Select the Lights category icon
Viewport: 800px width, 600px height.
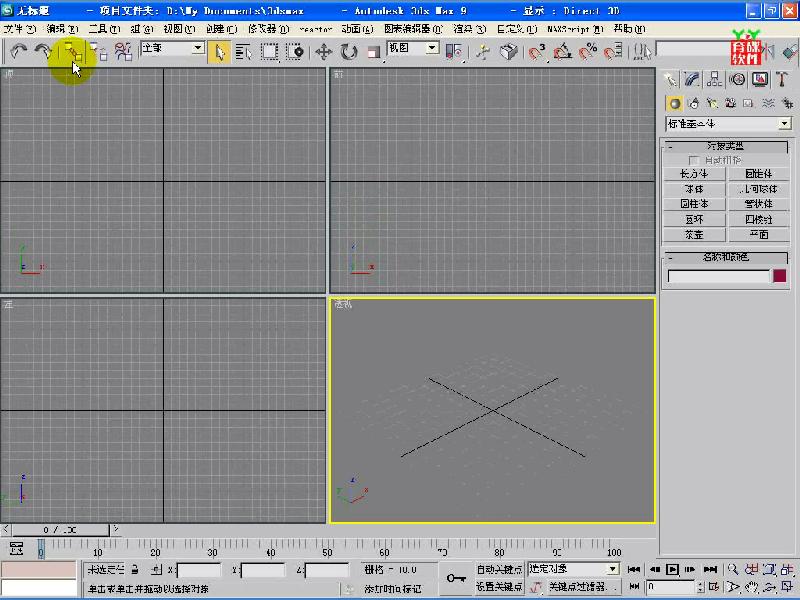pyautogui.click(x=712, y=104)
